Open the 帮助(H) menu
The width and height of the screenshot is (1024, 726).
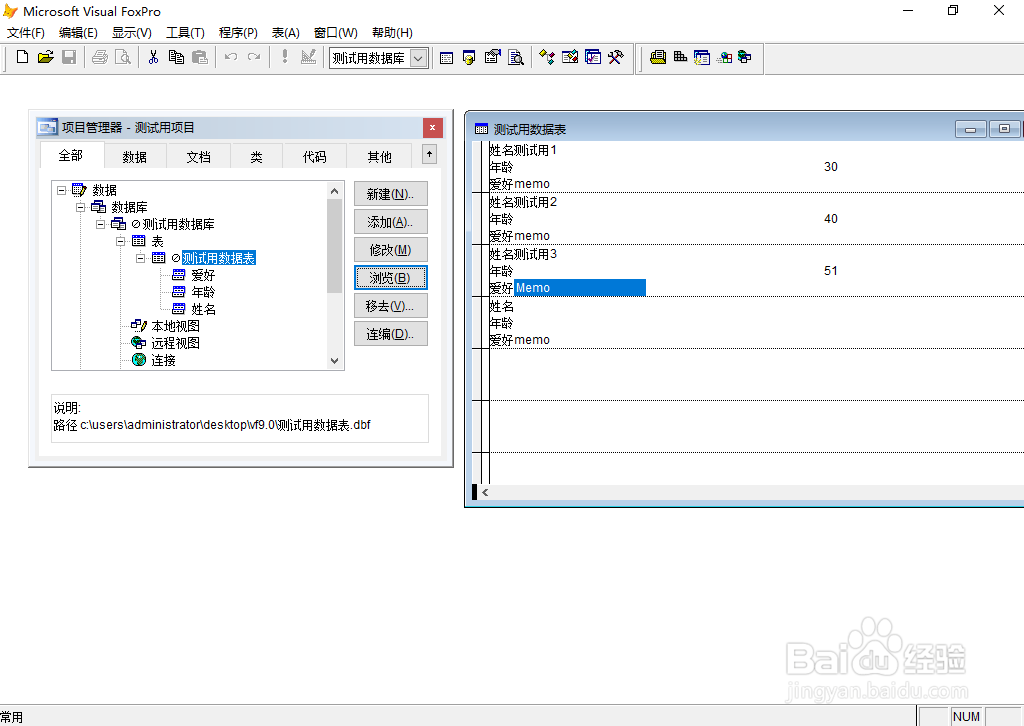pyautogui.click(x=392, y=33)
